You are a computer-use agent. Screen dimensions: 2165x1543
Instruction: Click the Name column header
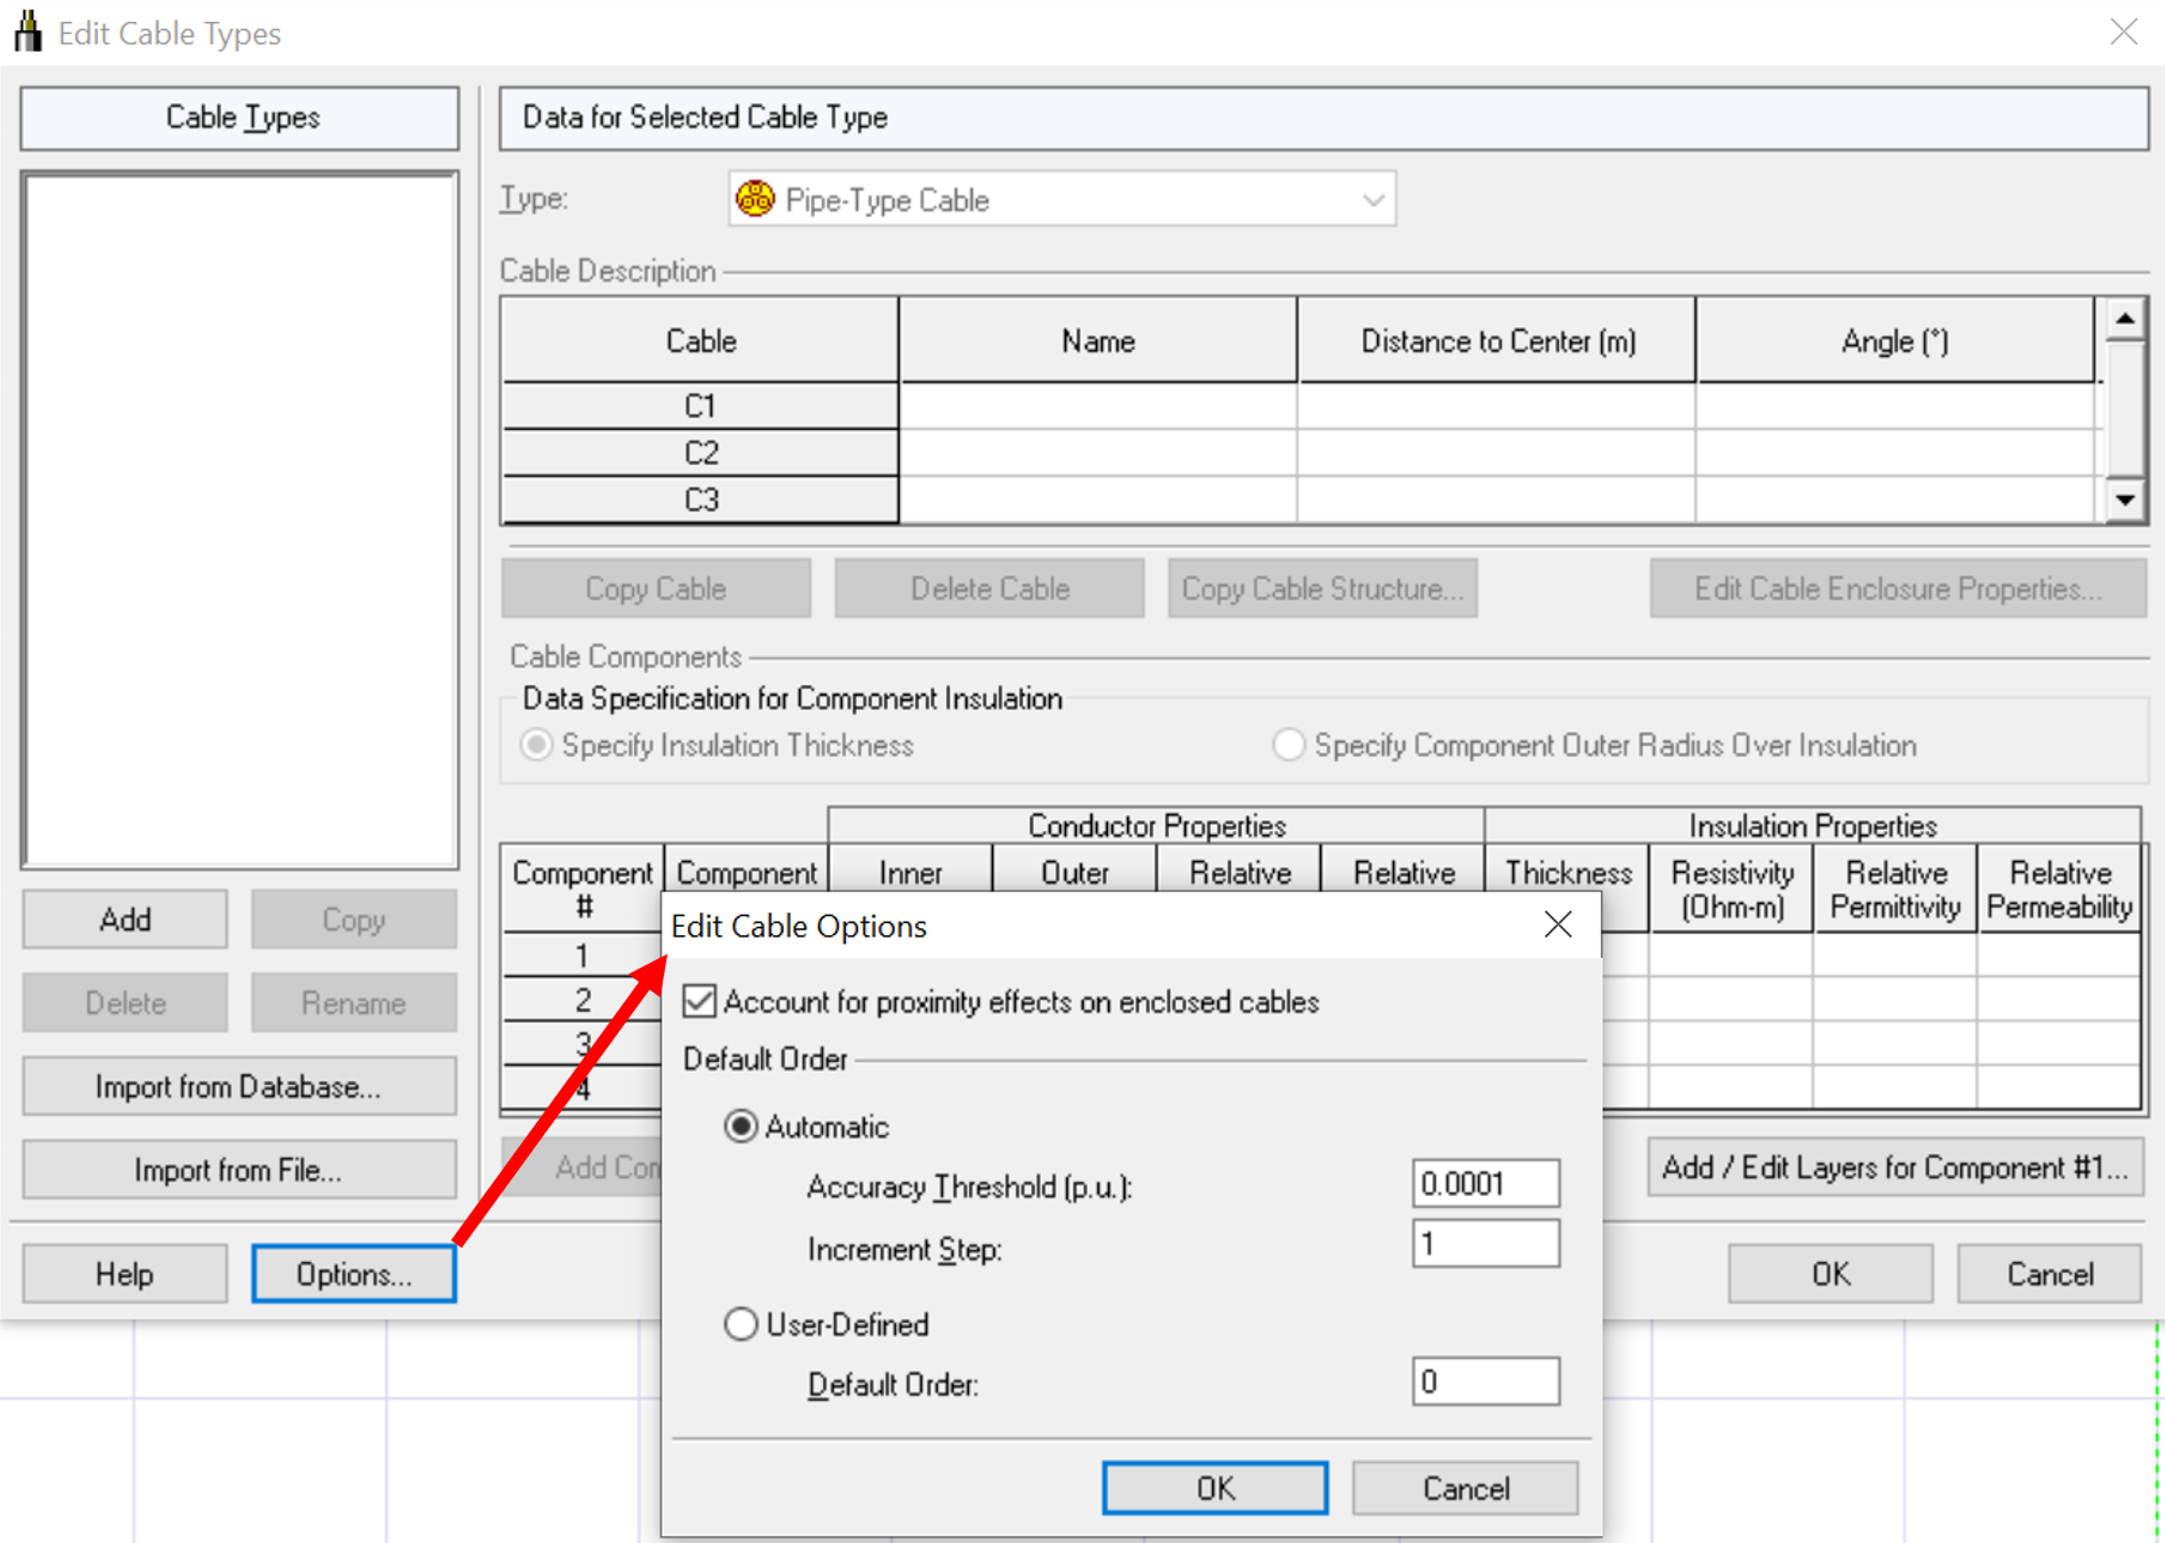click(1098, 341)
